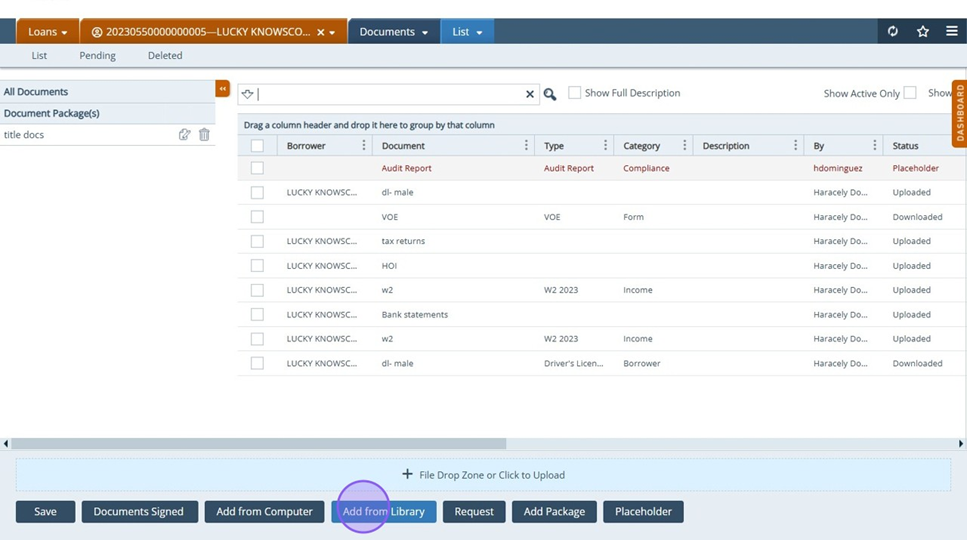This screenshot has height=540, width=967.
Task: Check the Audit Report row checkbox
Action: [x=257, y=168]
